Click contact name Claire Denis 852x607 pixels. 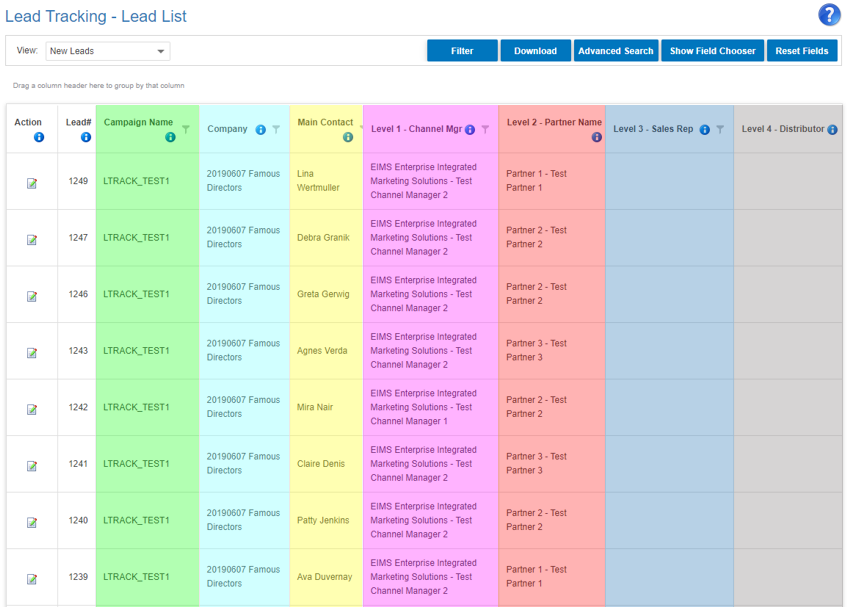[x=321, y=464]
